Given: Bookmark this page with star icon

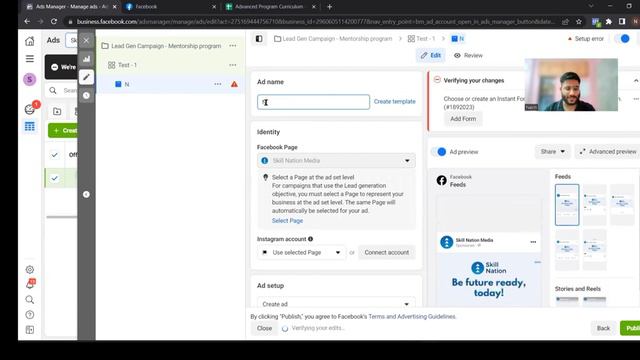Looking at the screenshot, I should coord(579,21).
